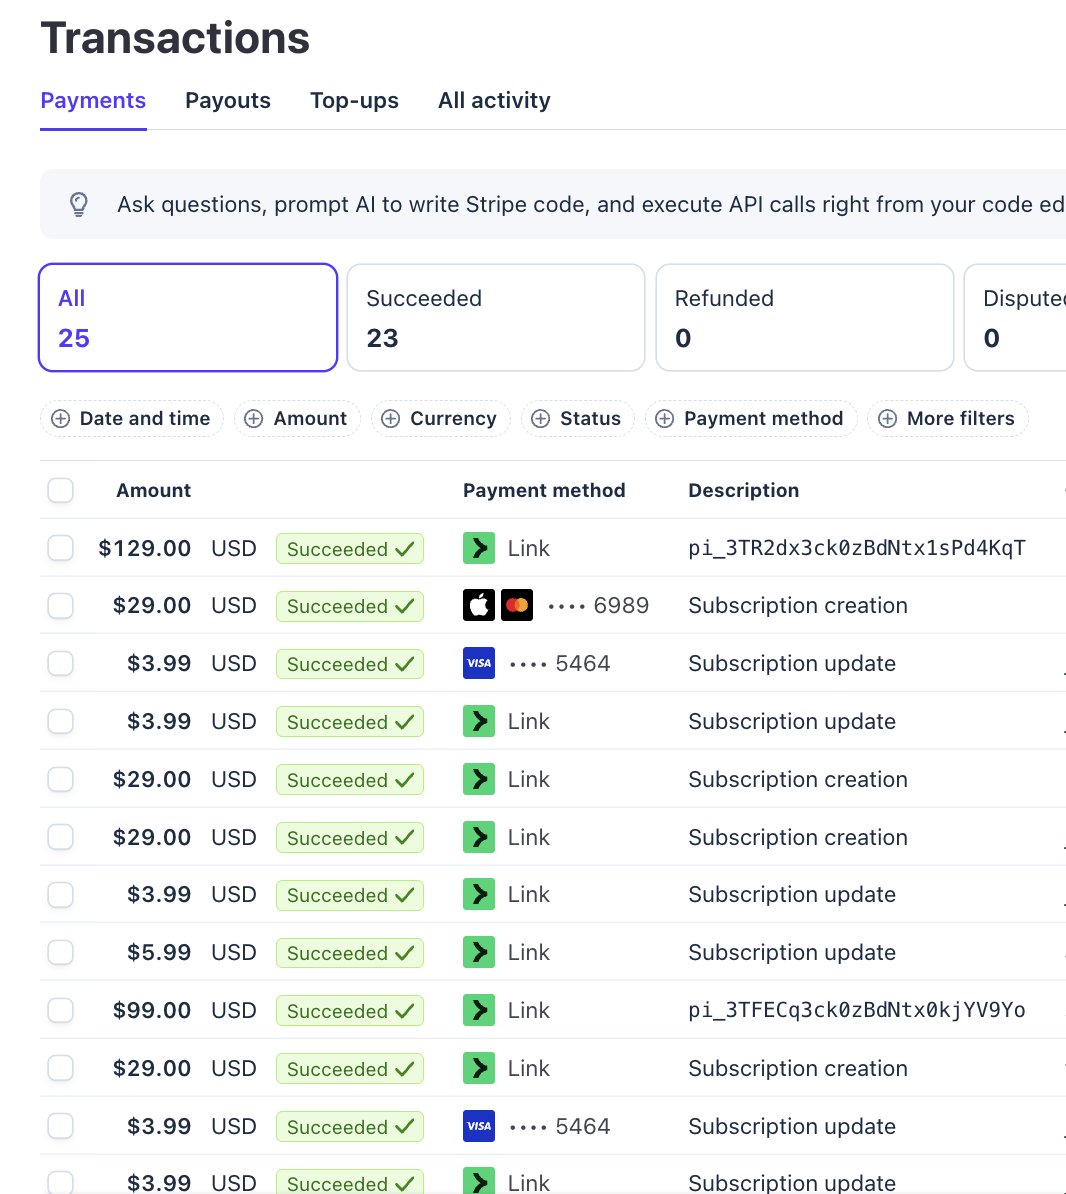Click plus icon on Payment method filter
This screenshot has height=1194, width=1066.
[x=665, y=419]
